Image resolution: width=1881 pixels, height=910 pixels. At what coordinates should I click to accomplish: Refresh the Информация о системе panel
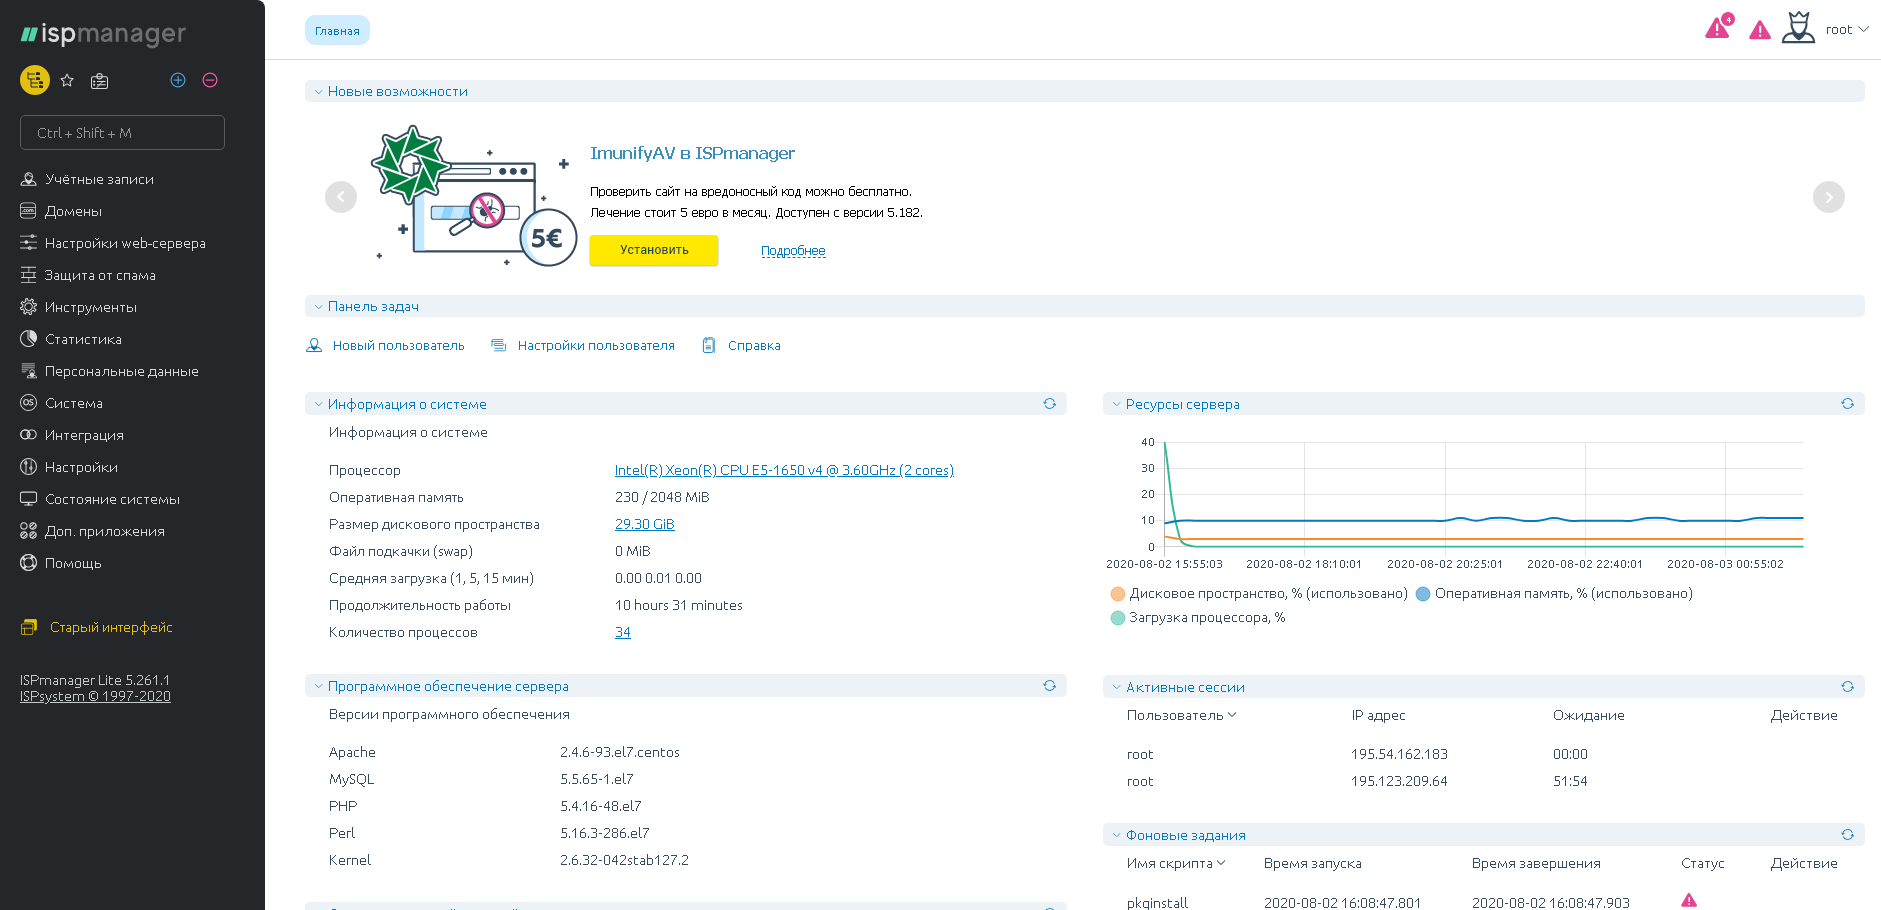[1050, 404]
